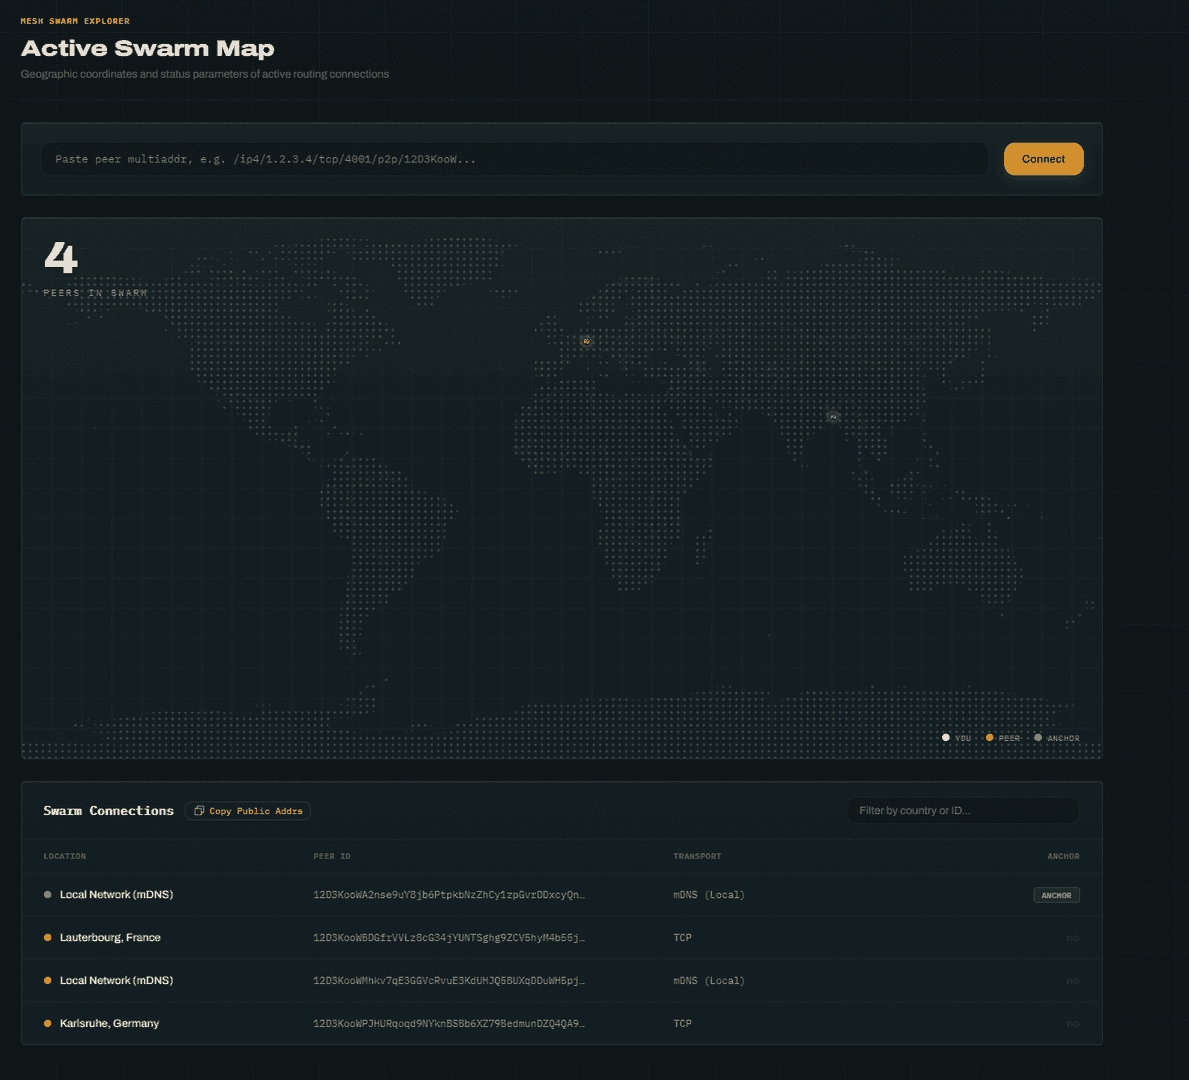Viewport: 1189px width, 1080px height.
Task: Copy public addresses via Copy Public Addrs
Action: pyautogui.click(x=248, y=811)
